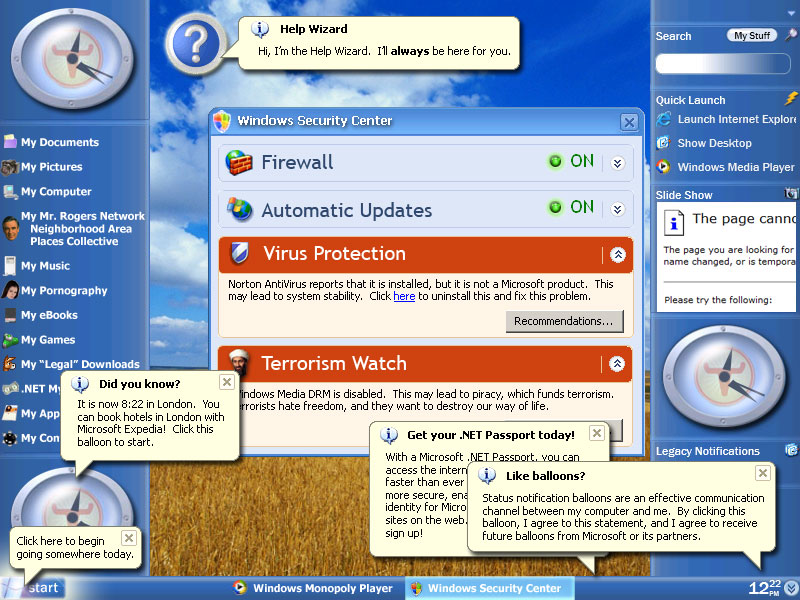
Task: Click the Legacy Notifications icon
Action: tap(791, 450)
